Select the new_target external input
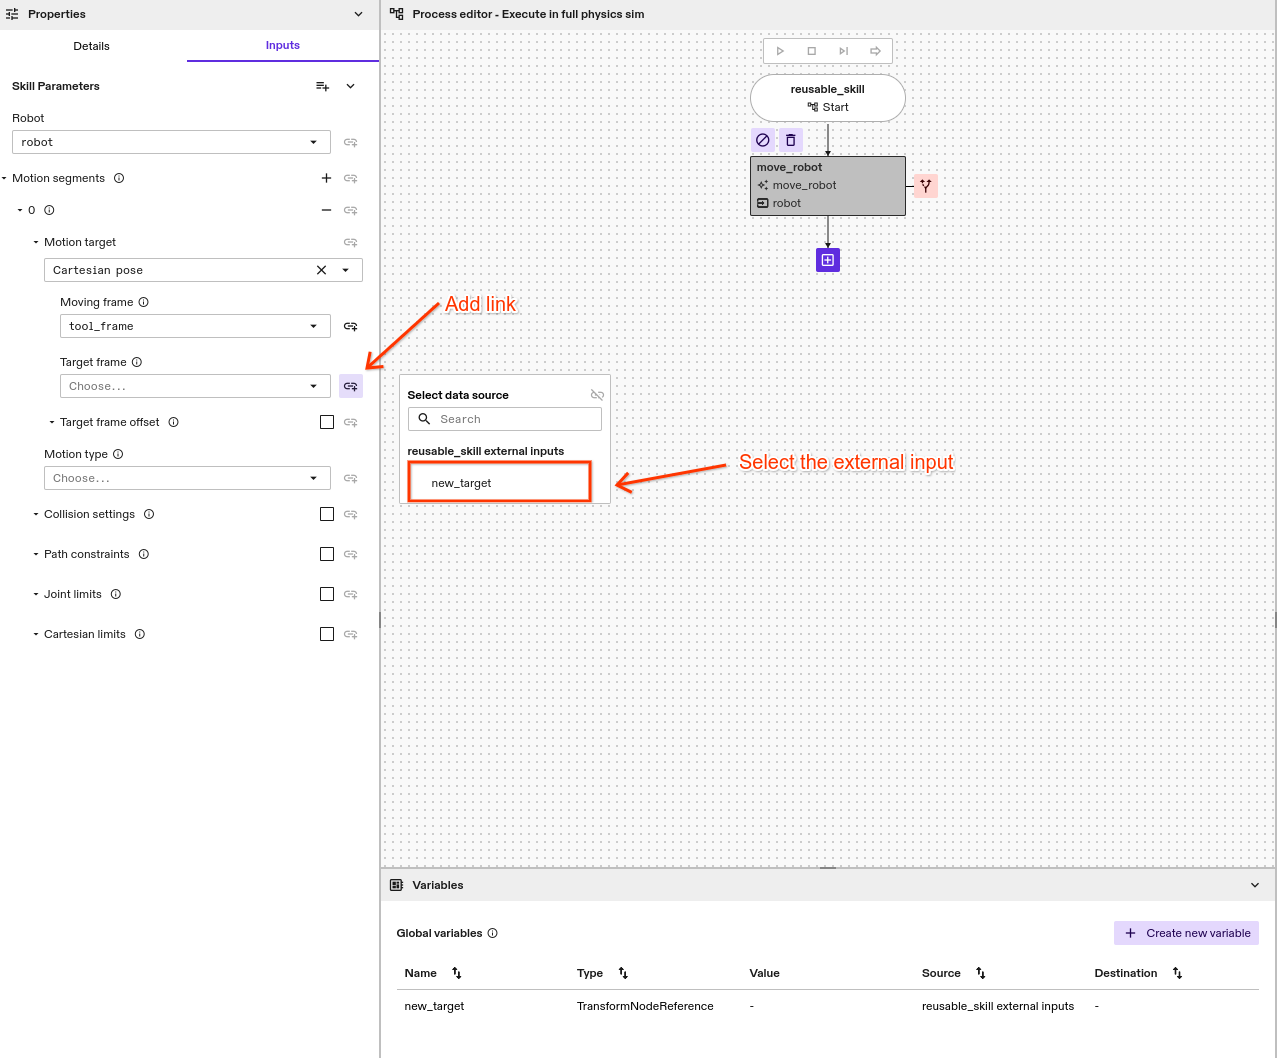Screen dimensions: 1277x1058 tap(498, 482)
